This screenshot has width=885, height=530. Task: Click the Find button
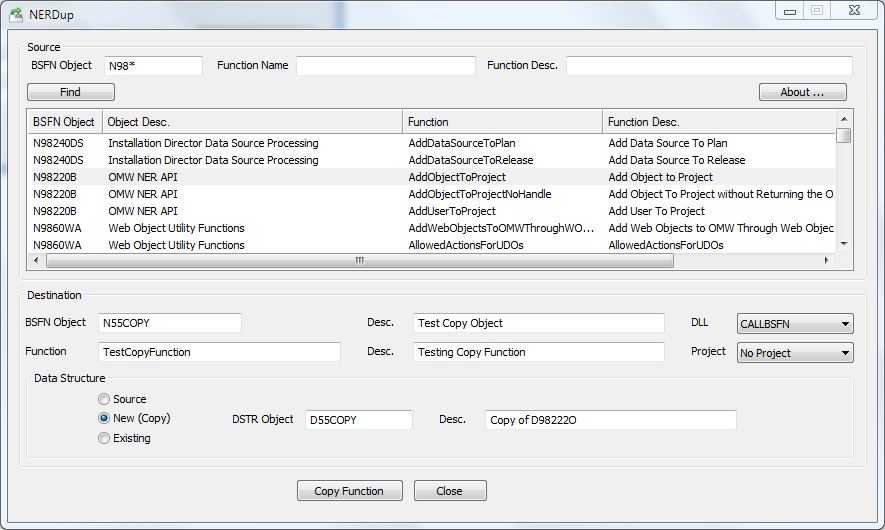tap(70, 92)
